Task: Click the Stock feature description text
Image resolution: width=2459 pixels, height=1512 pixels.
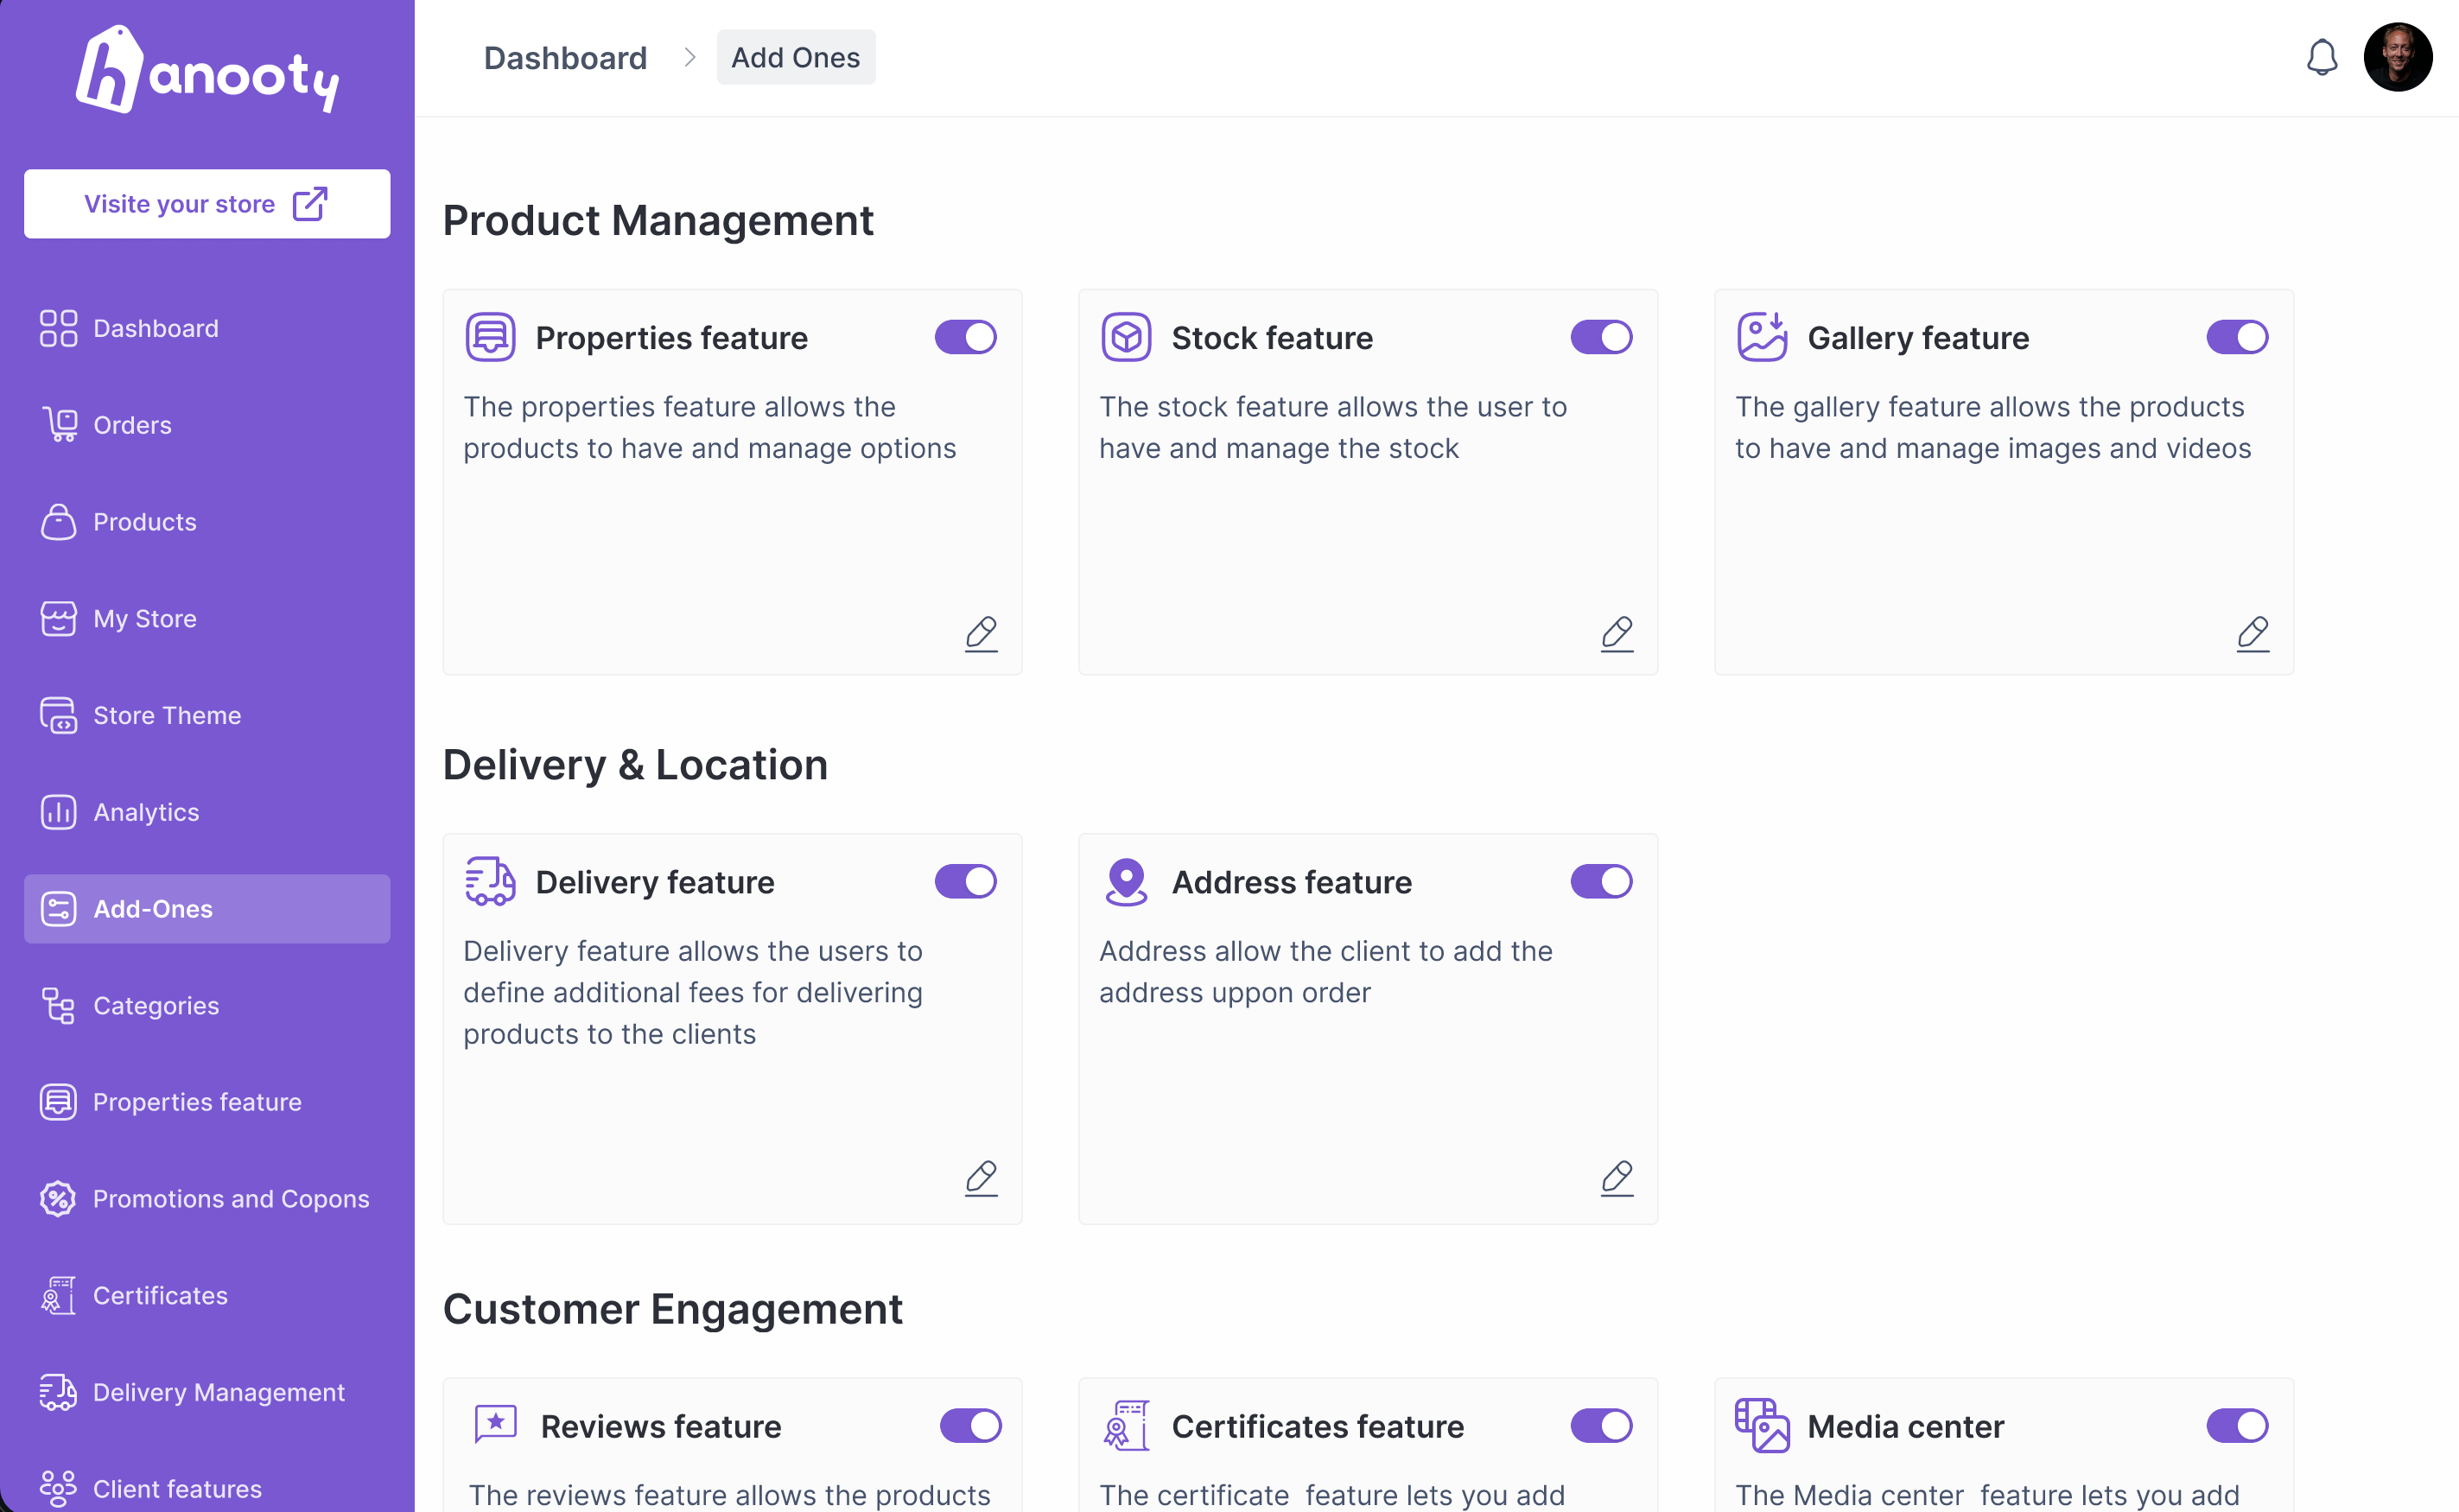Action: point(1333,427)
